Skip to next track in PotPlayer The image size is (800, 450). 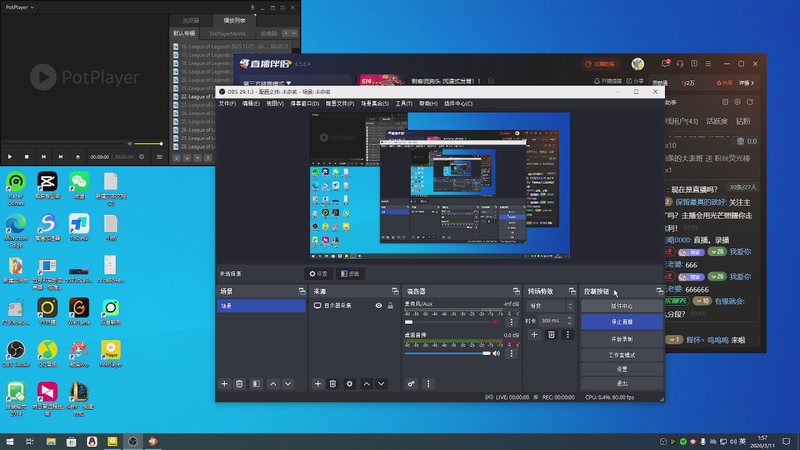click(61, 157)
